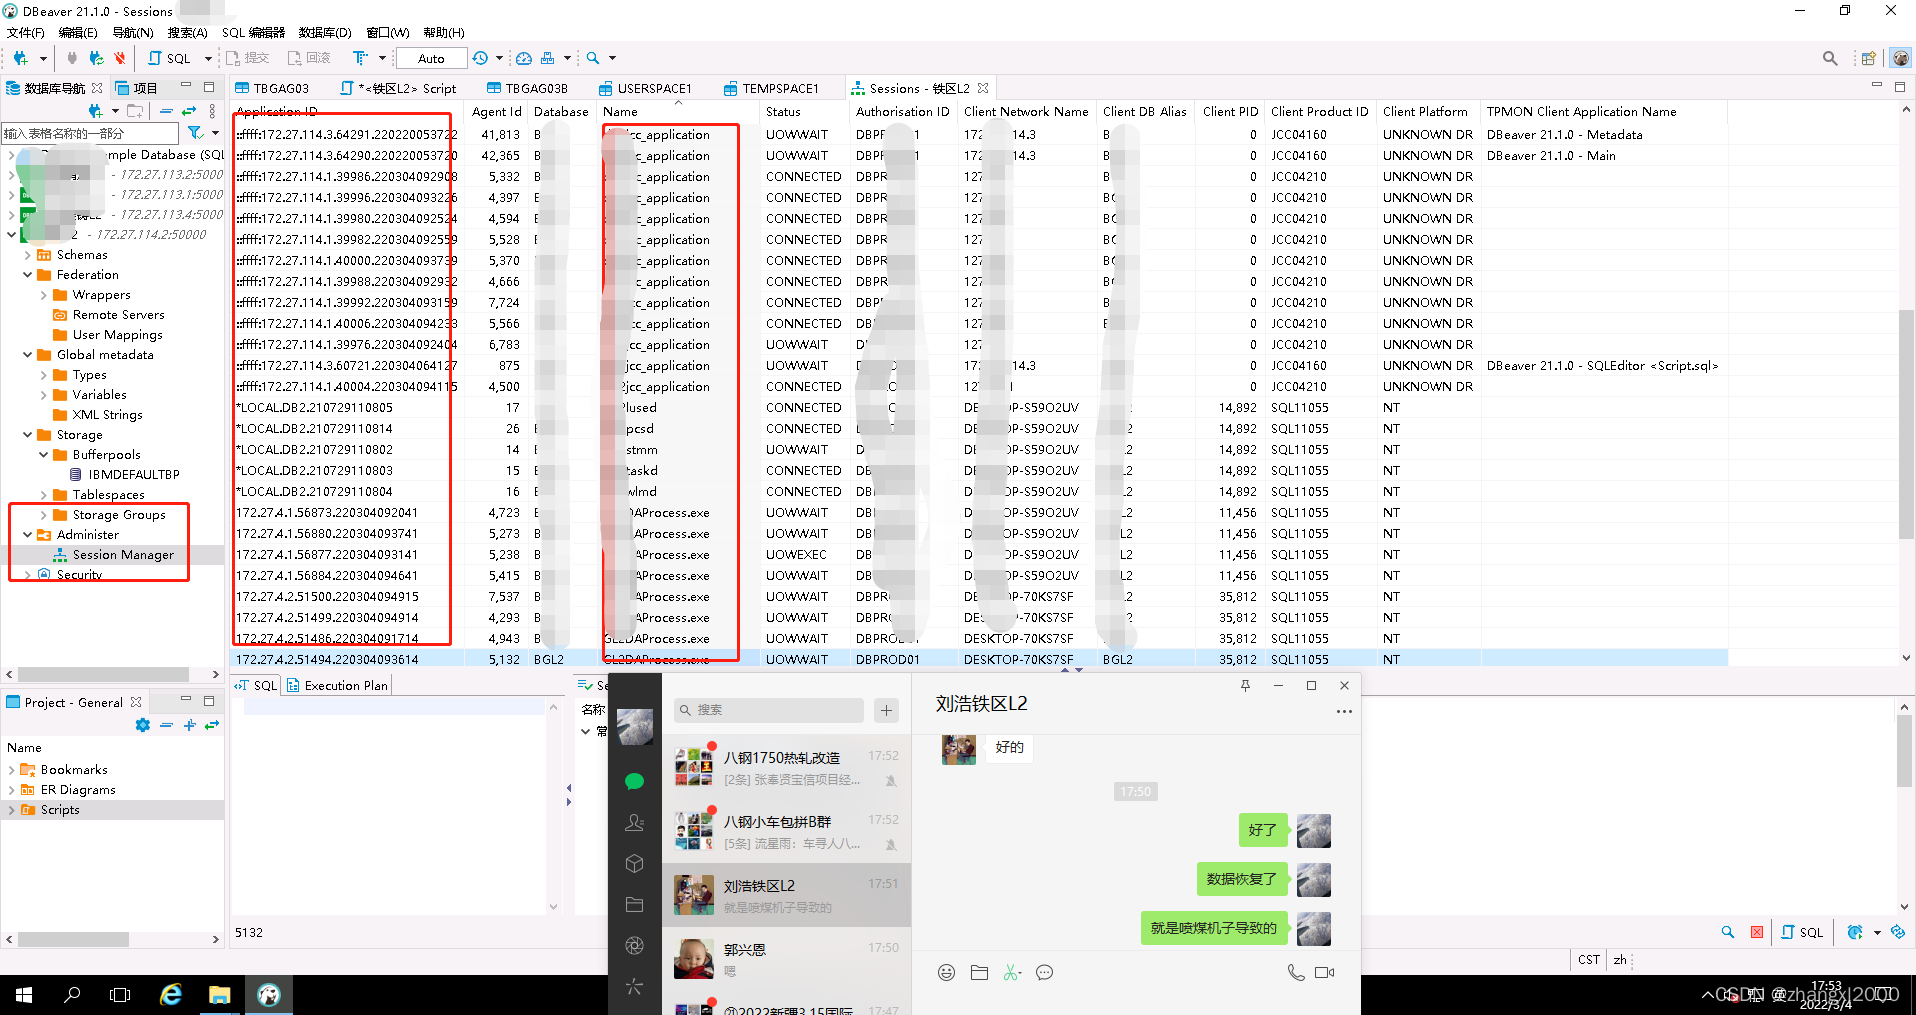Open the Database menu (数据库)

point(325,32)
